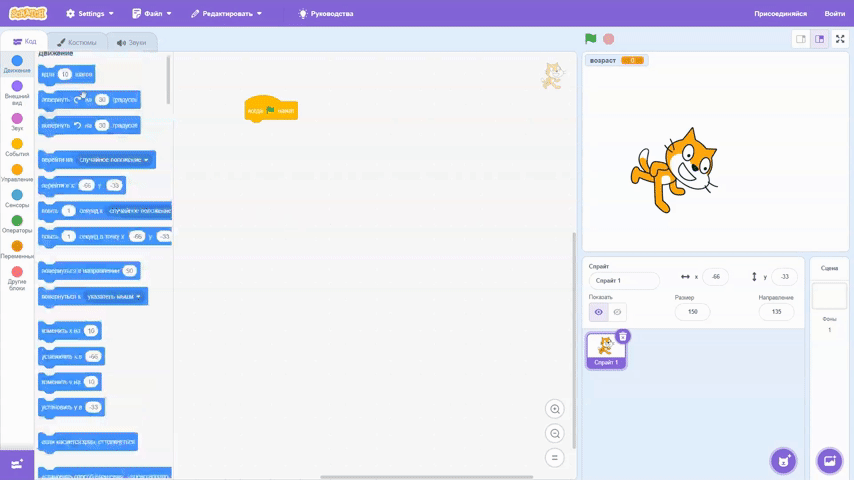
Task: Zoom out the code workspace
Action: click(x=554, y=433)
